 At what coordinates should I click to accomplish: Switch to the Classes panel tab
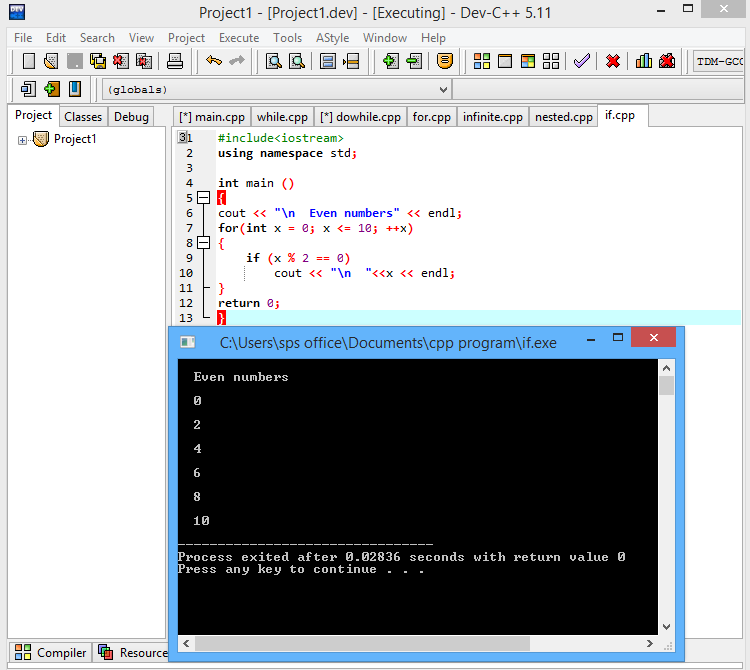(83, 117)
